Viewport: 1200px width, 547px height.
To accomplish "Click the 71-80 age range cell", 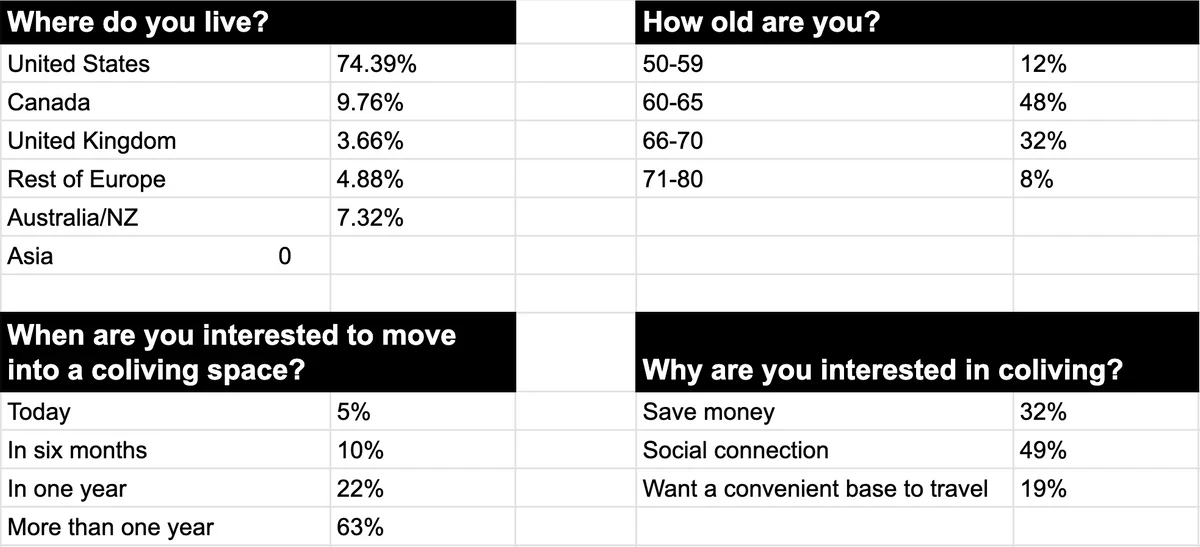I will pos(824,180).
